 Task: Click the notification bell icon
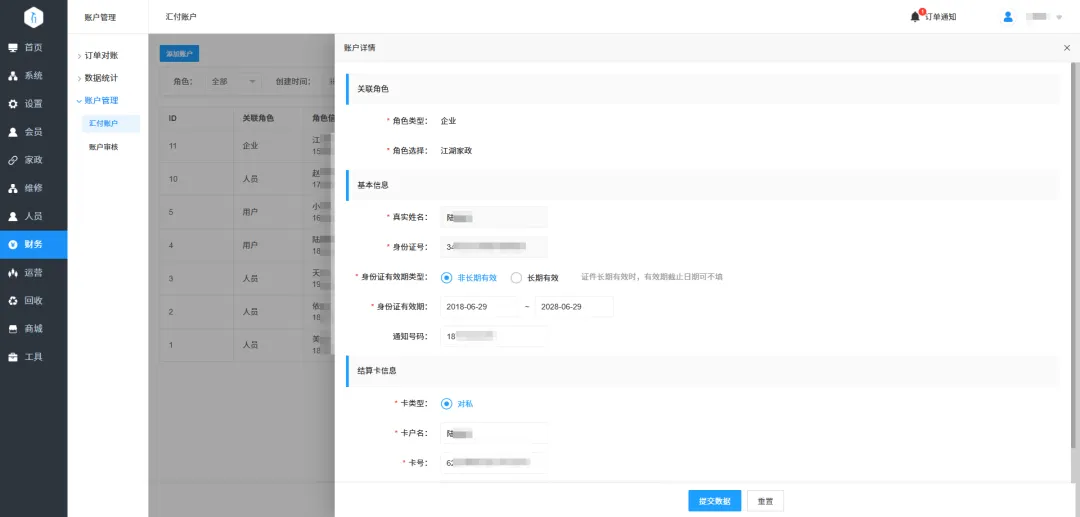pyautogui.click(x=915, y=17)
